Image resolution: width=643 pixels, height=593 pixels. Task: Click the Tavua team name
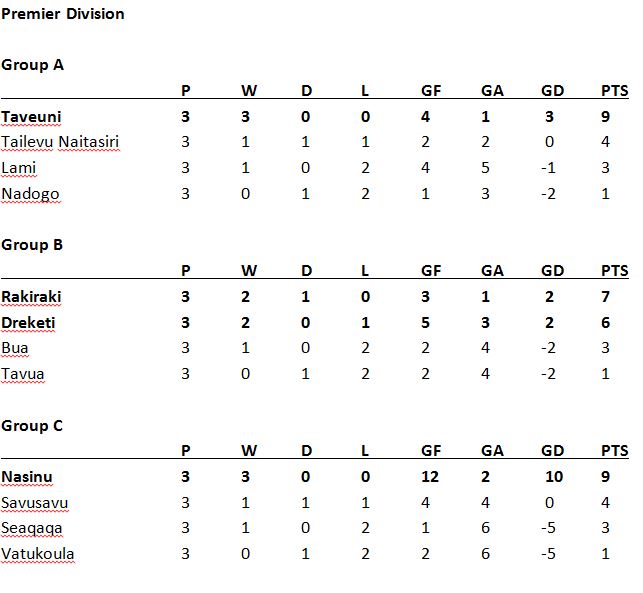23,374
